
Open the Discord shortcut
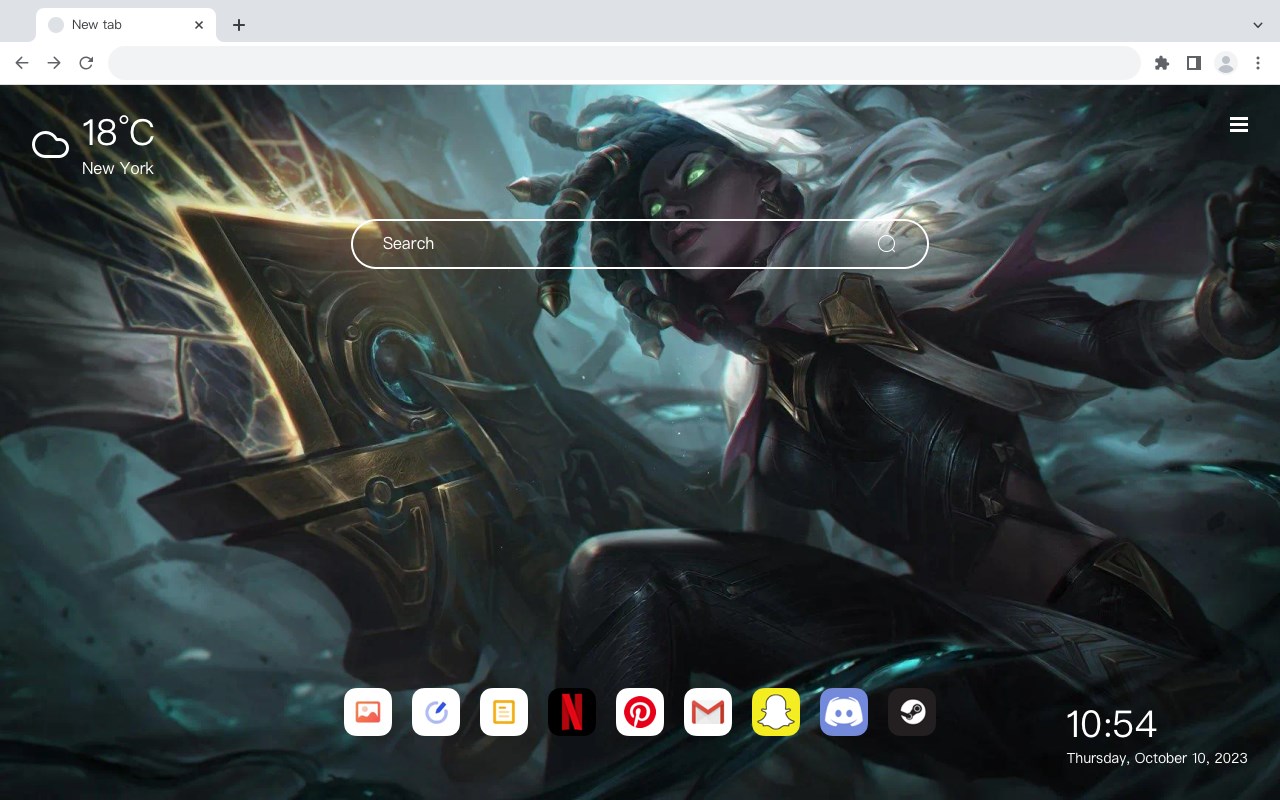point(844,712)
